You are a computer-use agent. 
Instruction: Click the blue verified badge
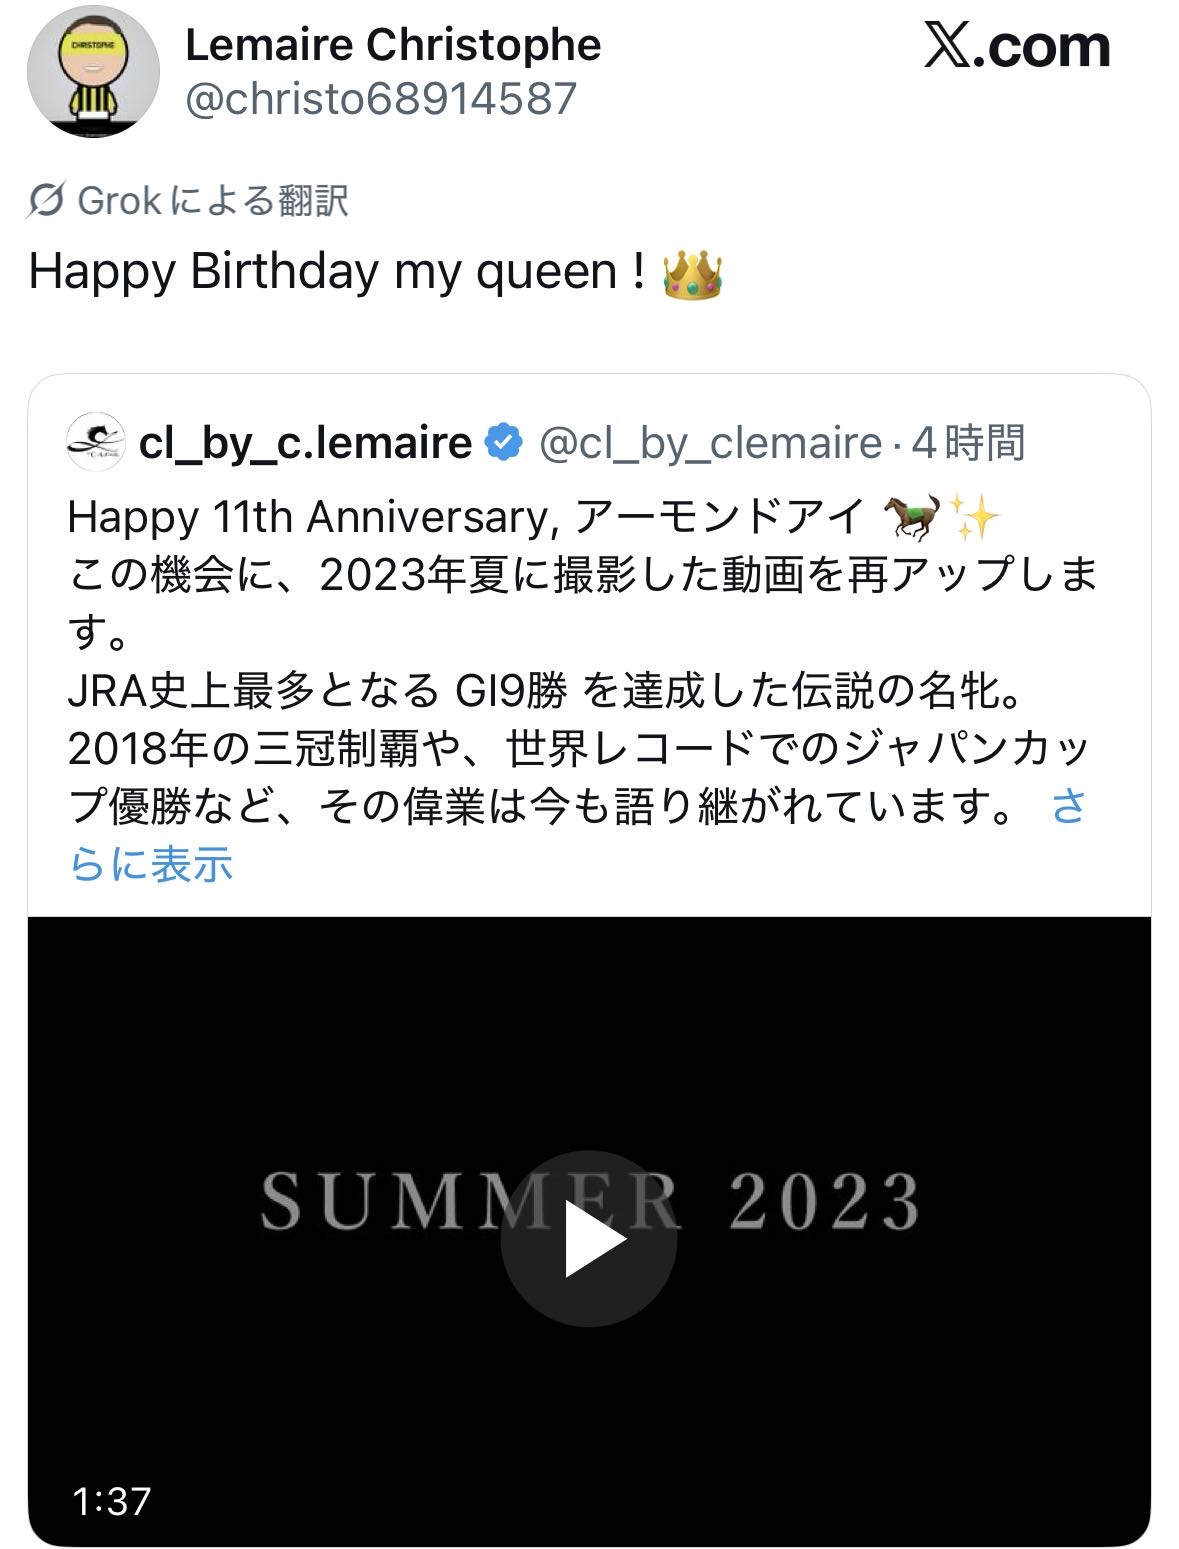coord(503,442)
